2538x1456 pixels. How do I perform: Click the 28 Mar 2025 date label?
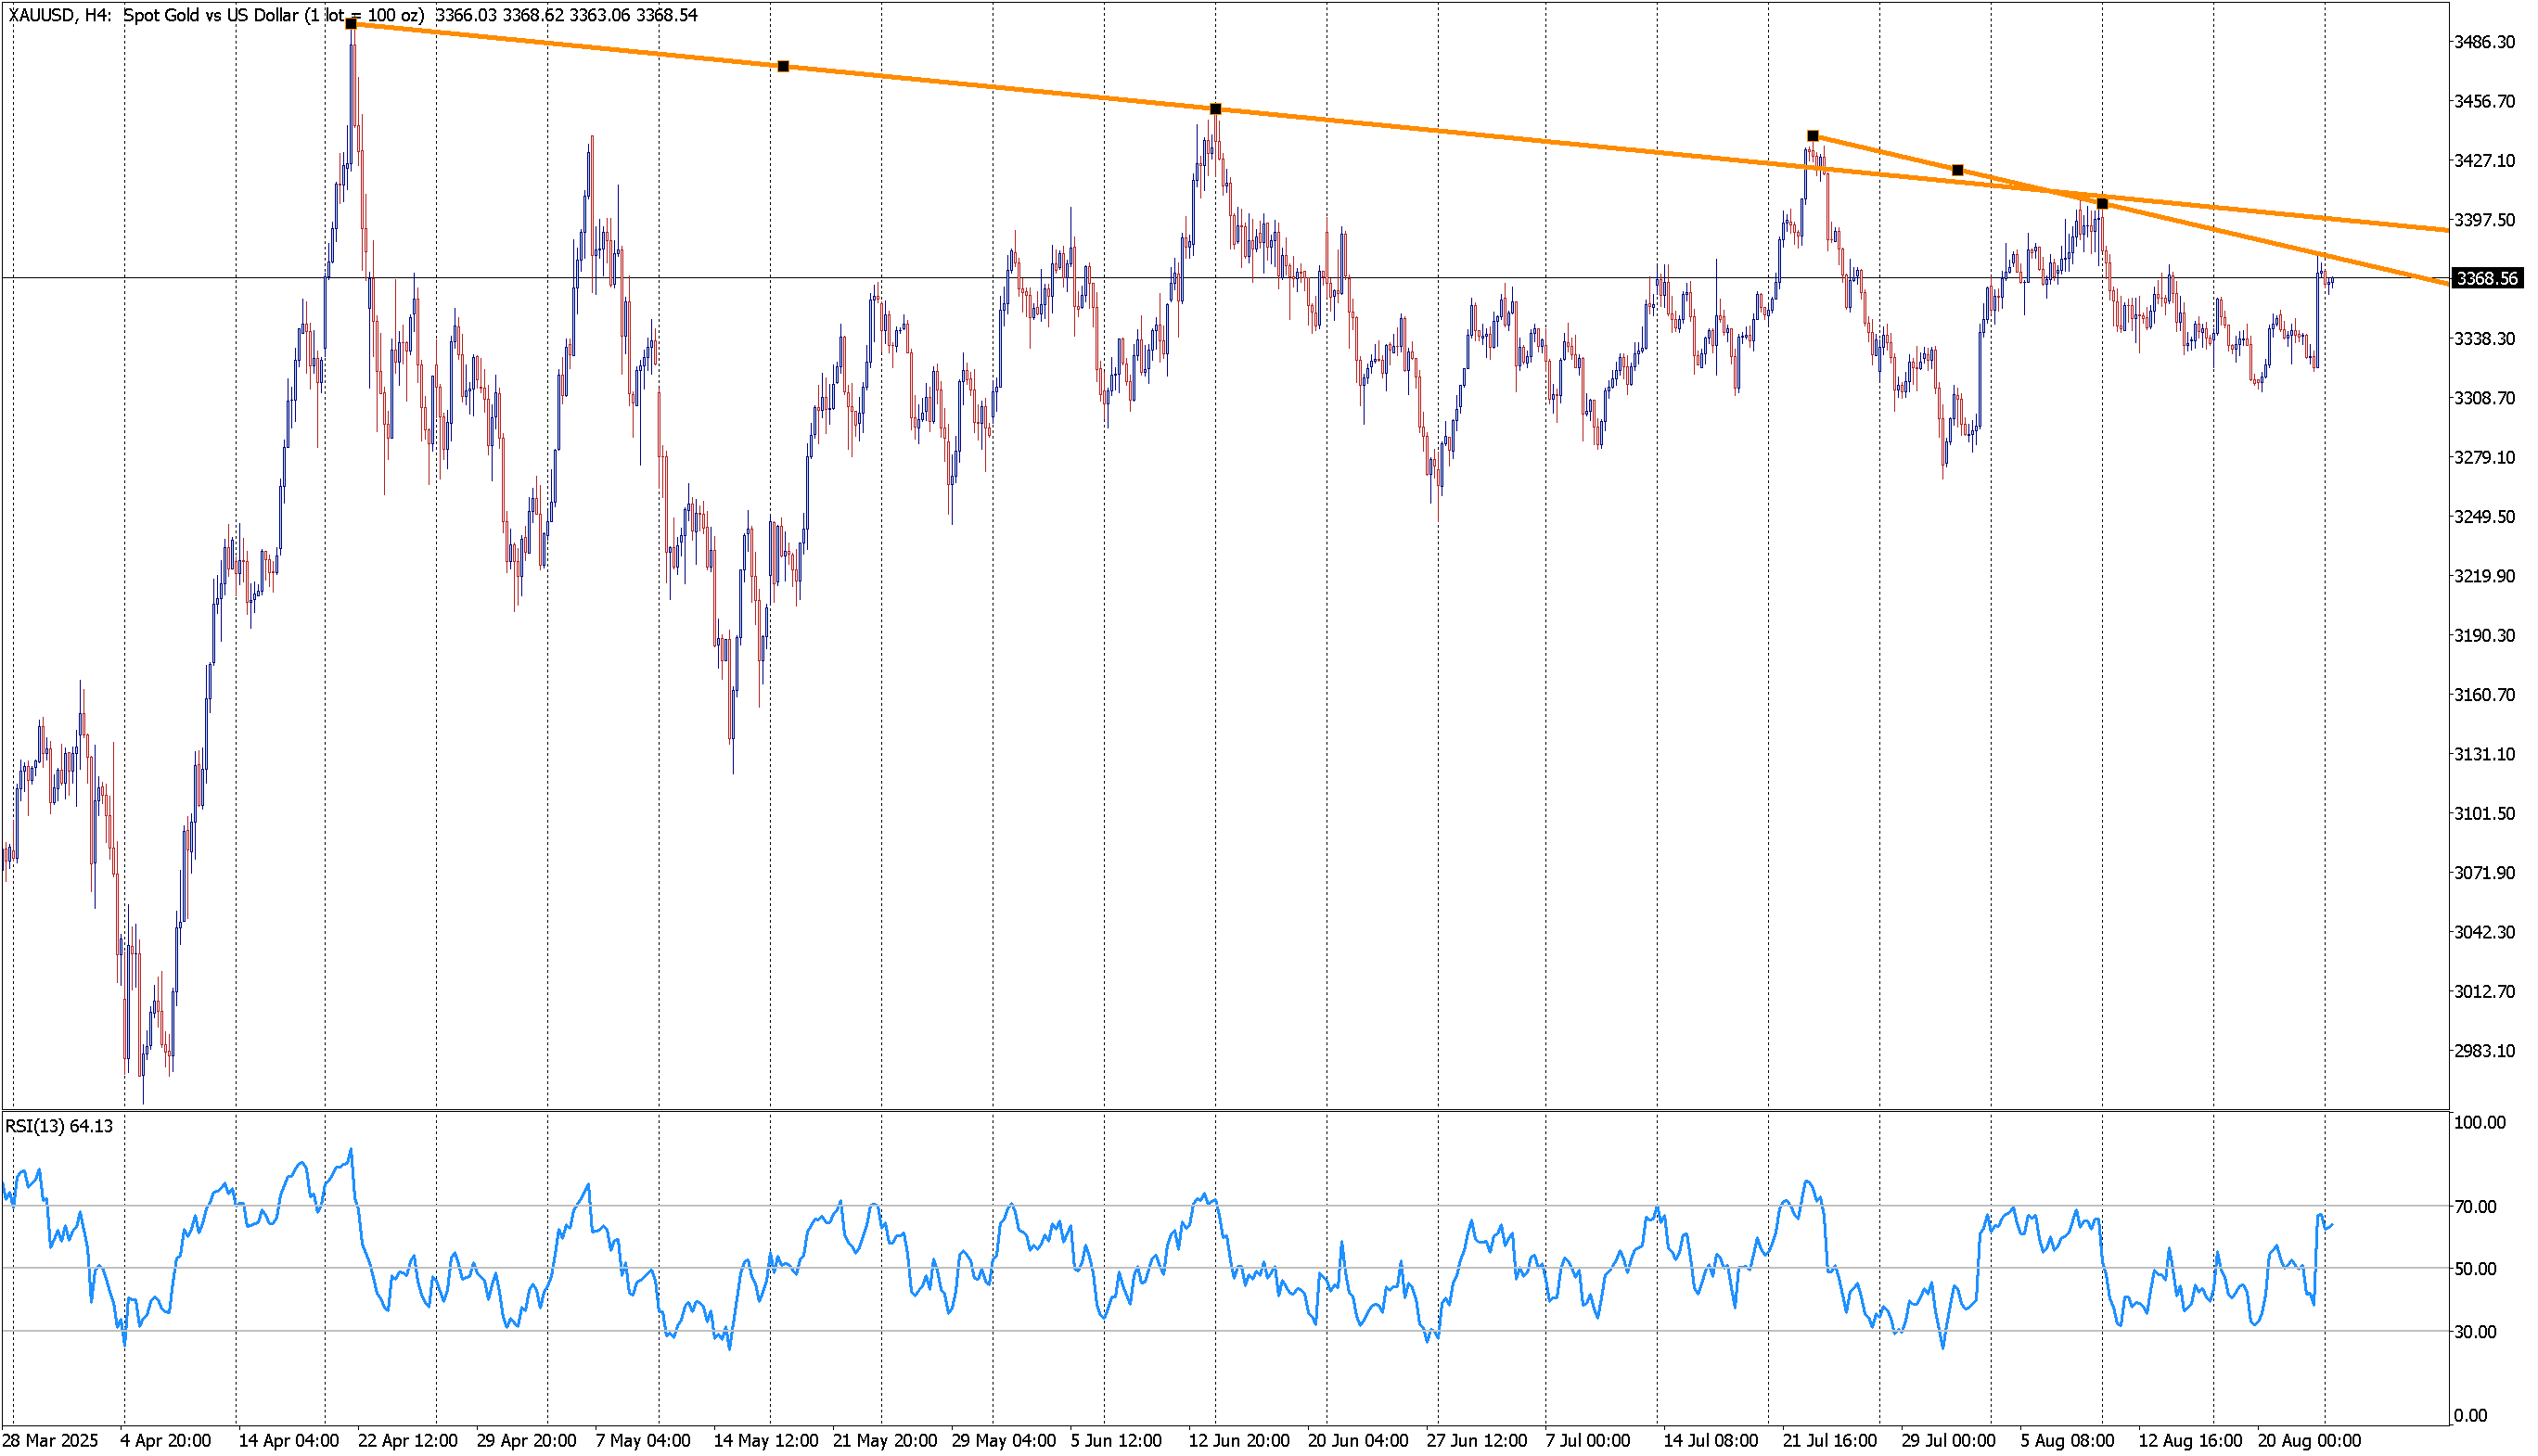50,1440
